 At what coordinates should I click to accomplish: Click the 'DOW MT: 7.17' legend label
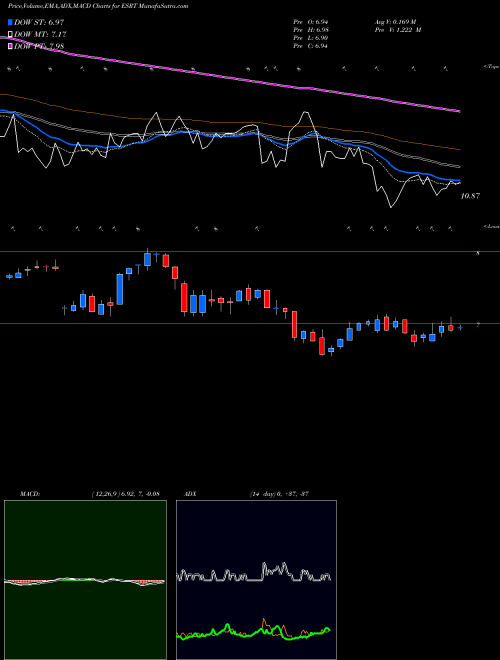coord(40,35)
